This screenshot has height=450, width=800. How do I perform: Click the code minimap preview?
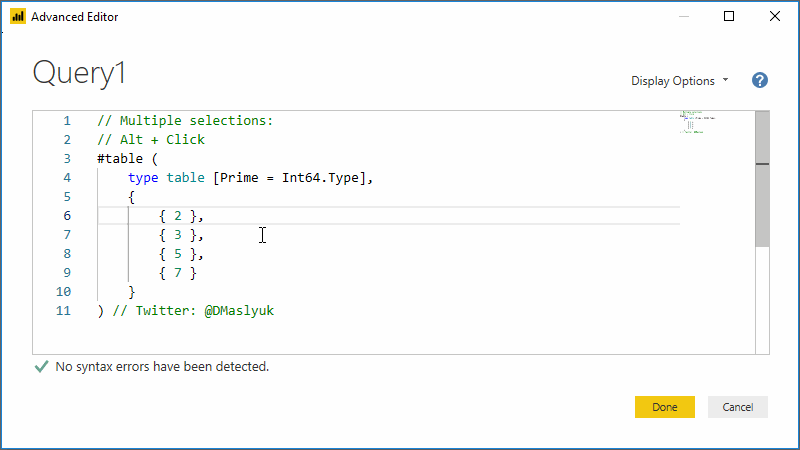697,122
